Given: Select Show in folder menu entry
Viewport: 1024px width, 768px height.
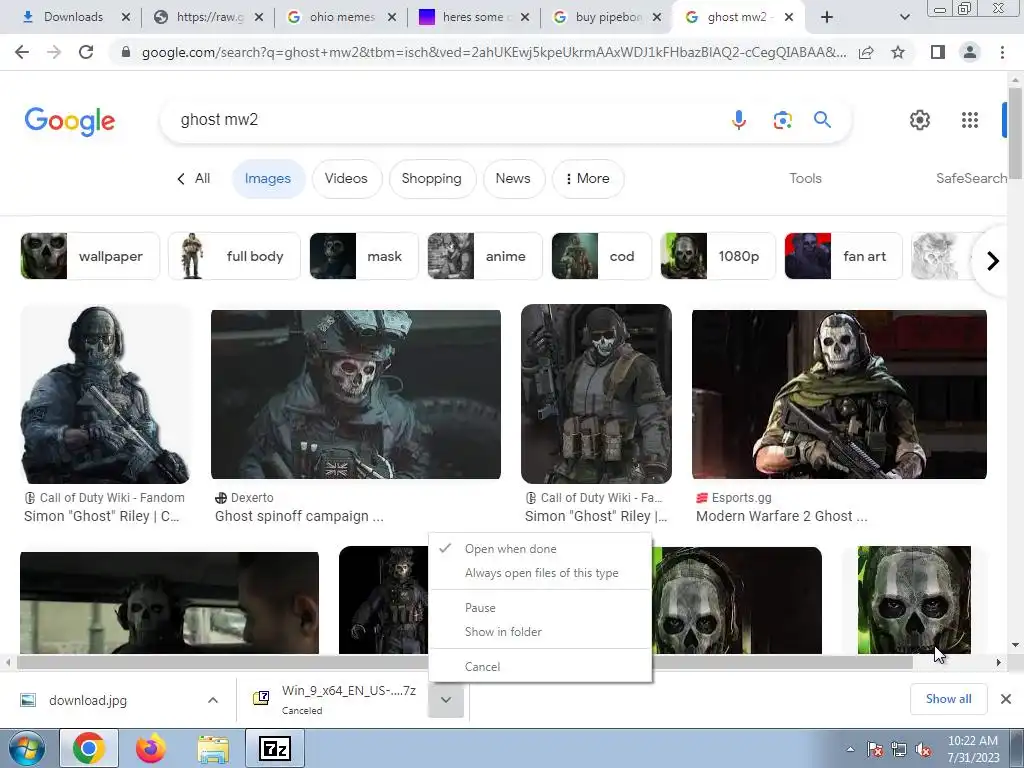Looking at the screenshot, I should [x=540, y=632].
